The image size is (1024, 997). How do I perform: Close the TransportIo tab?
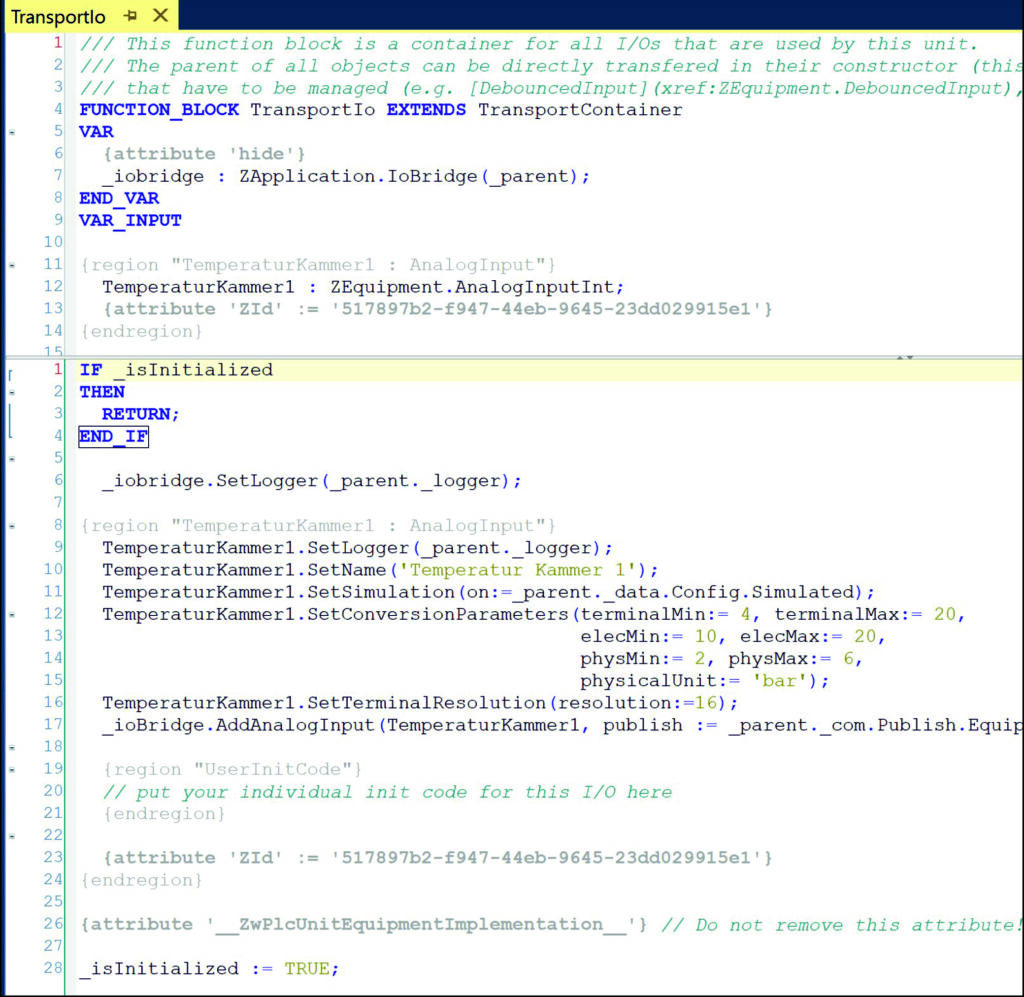coord(160,15)
